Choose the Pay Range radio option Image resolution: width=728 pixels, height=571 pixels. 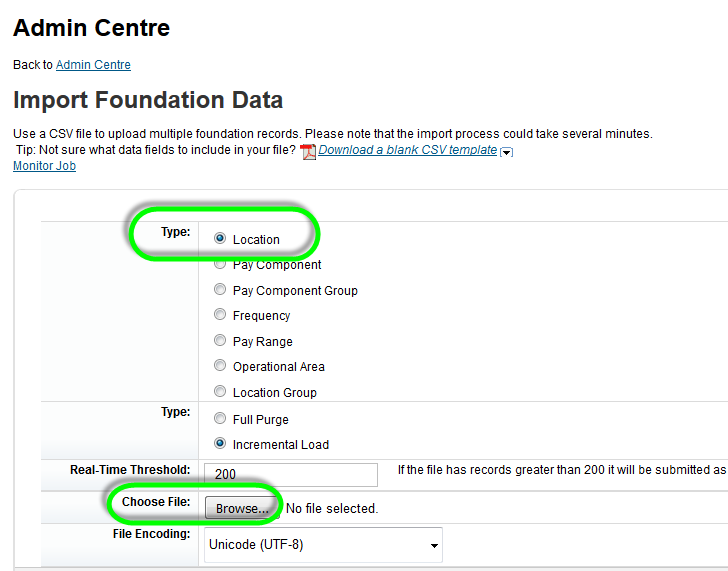220,340
